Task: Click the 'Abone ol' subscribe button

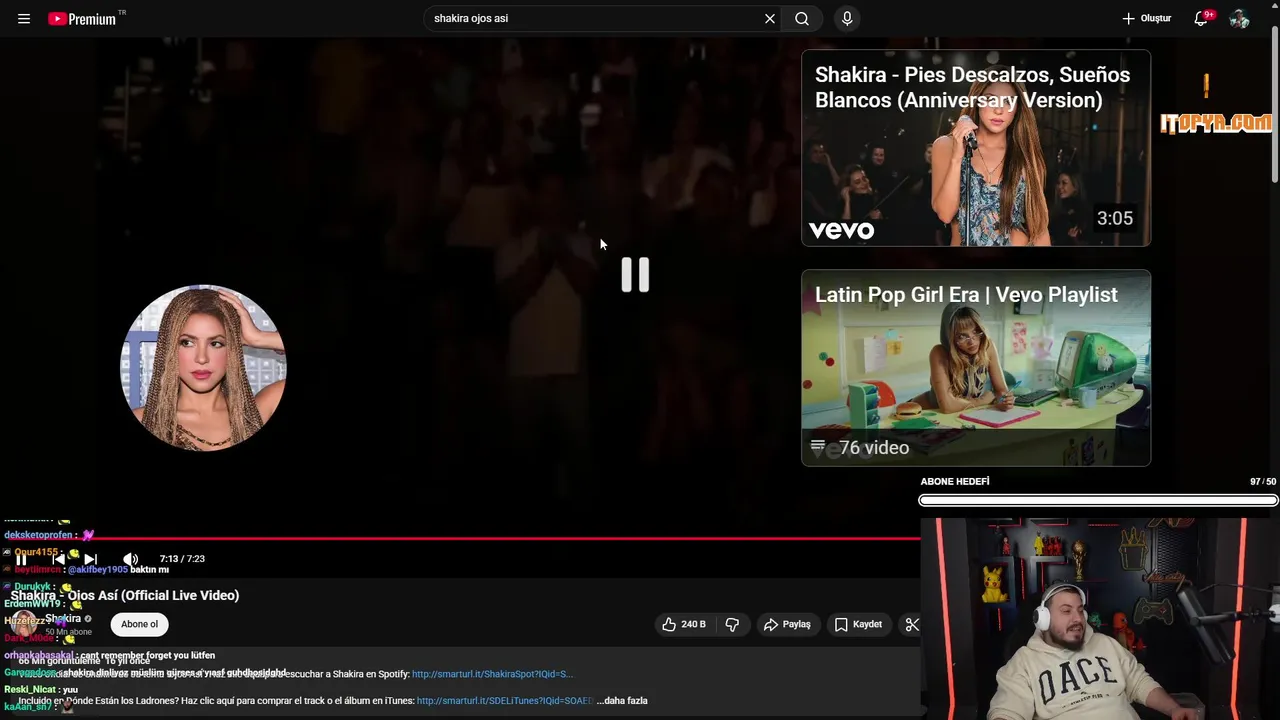Action: pos(139,624)
